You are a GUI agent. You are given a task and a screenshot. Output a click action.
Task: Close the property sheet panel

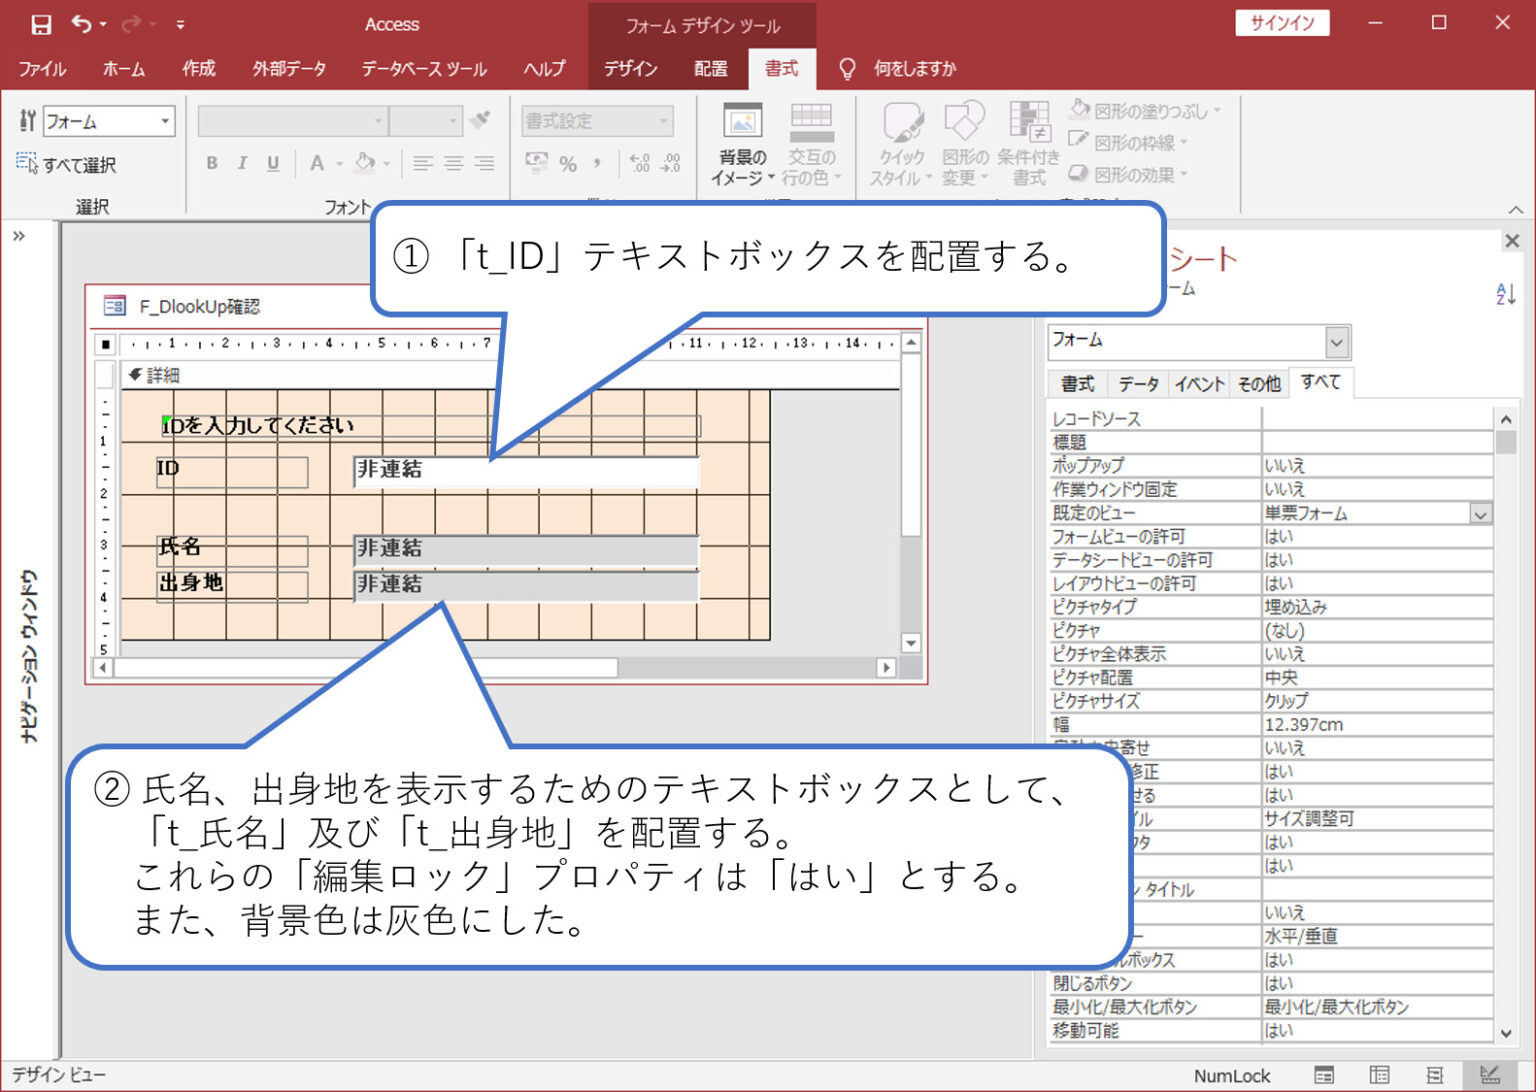tap(1511, 240)
